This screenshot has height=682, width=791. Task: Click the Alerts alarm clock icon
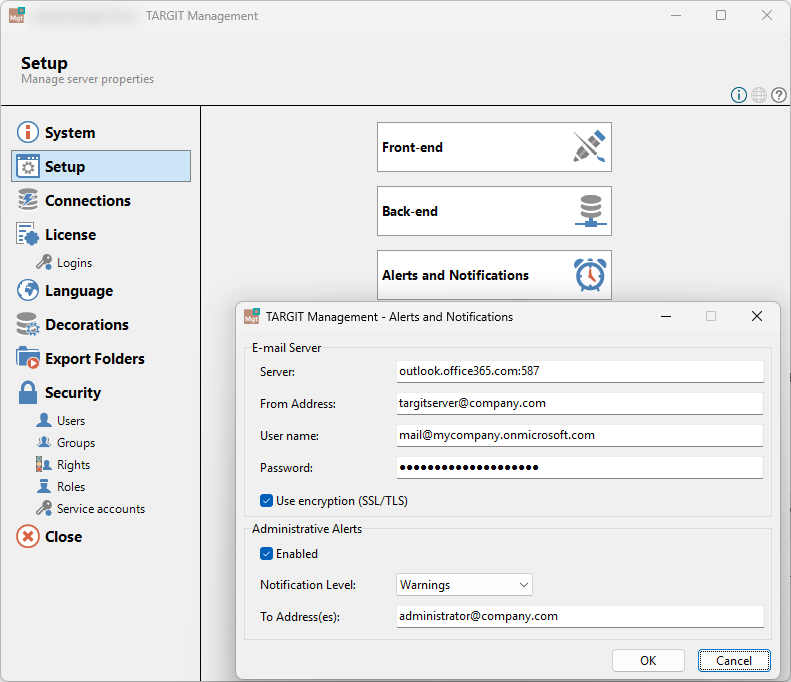tap(590, 275)
